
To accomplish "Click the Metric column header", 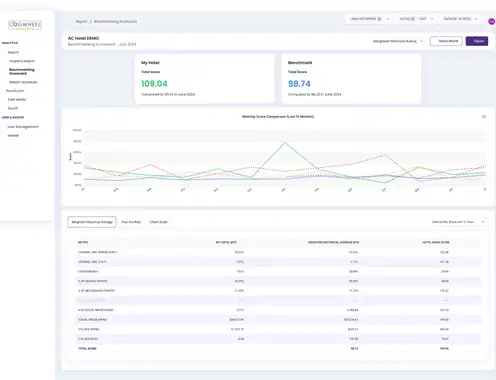I will (x=83, y=242).
